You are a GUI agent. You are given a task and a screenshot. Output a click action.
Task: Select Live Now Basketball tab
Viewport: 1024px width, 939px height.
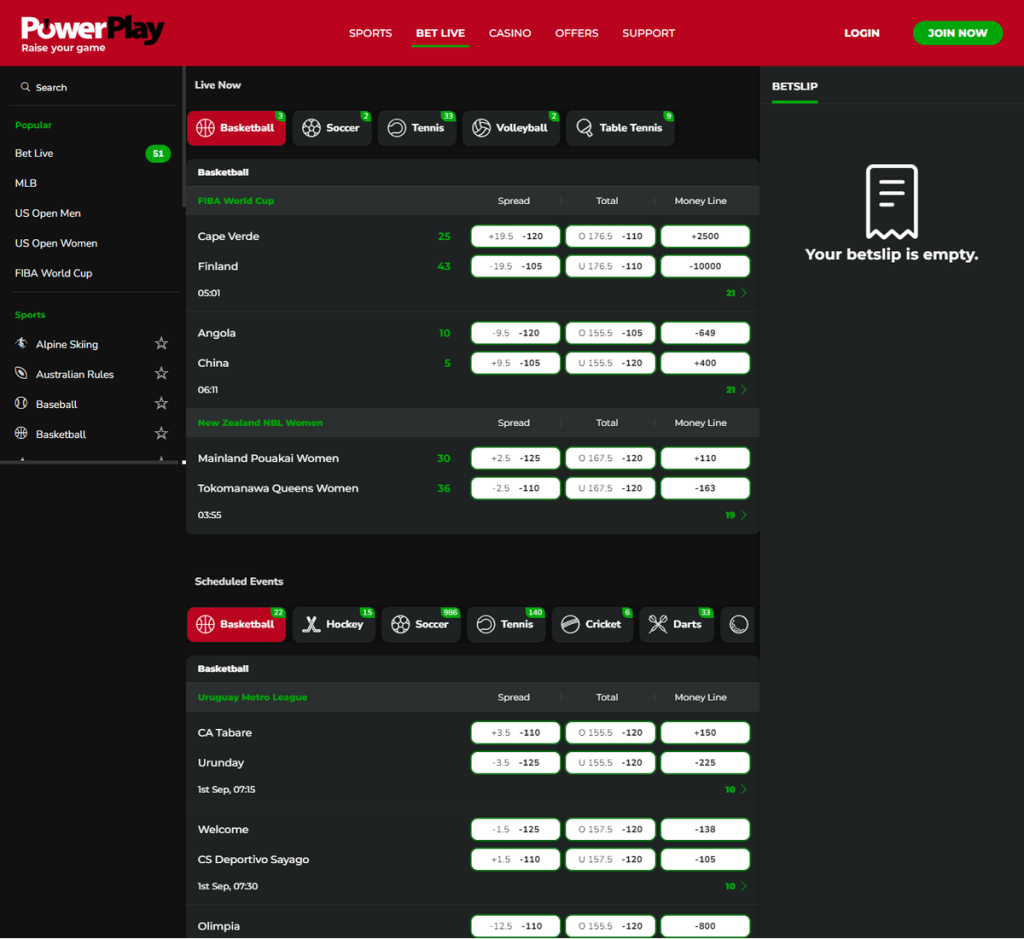pyautogui.click(x=236, y=128)
